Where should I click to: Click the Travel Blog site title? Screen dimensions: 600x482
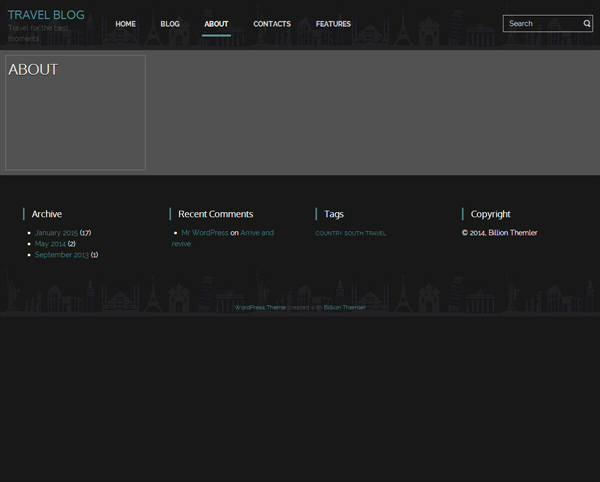46,15
